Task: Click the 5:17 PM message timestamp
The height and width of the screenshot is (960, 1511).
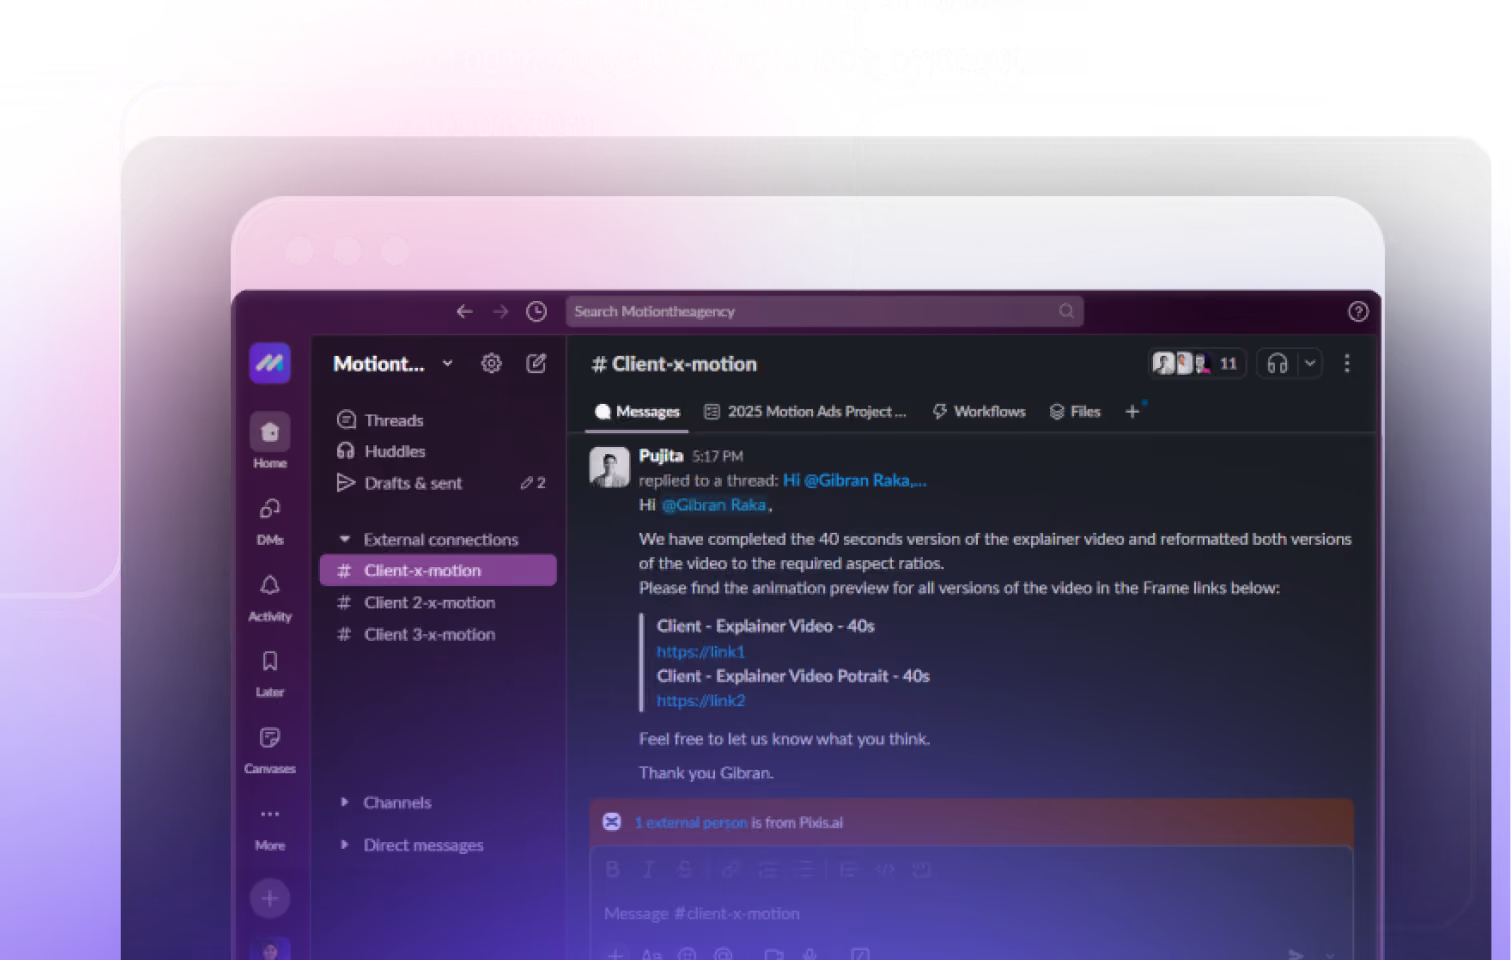Action: click(x=718, y=457)
